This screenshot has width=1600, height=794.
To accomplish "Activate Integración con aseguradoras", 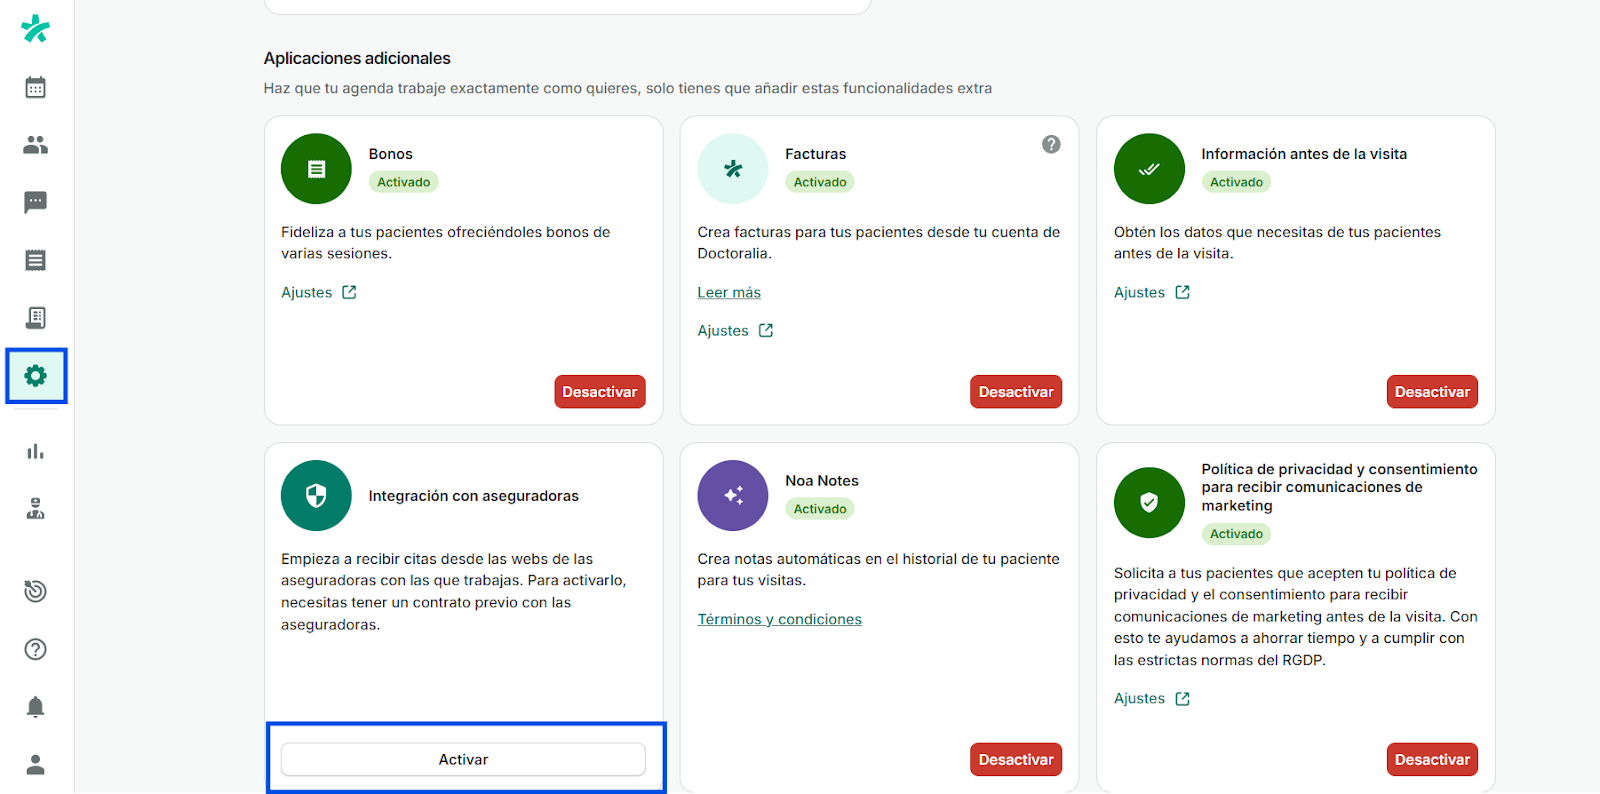I will pyautogui.click(x=463, y=759).
